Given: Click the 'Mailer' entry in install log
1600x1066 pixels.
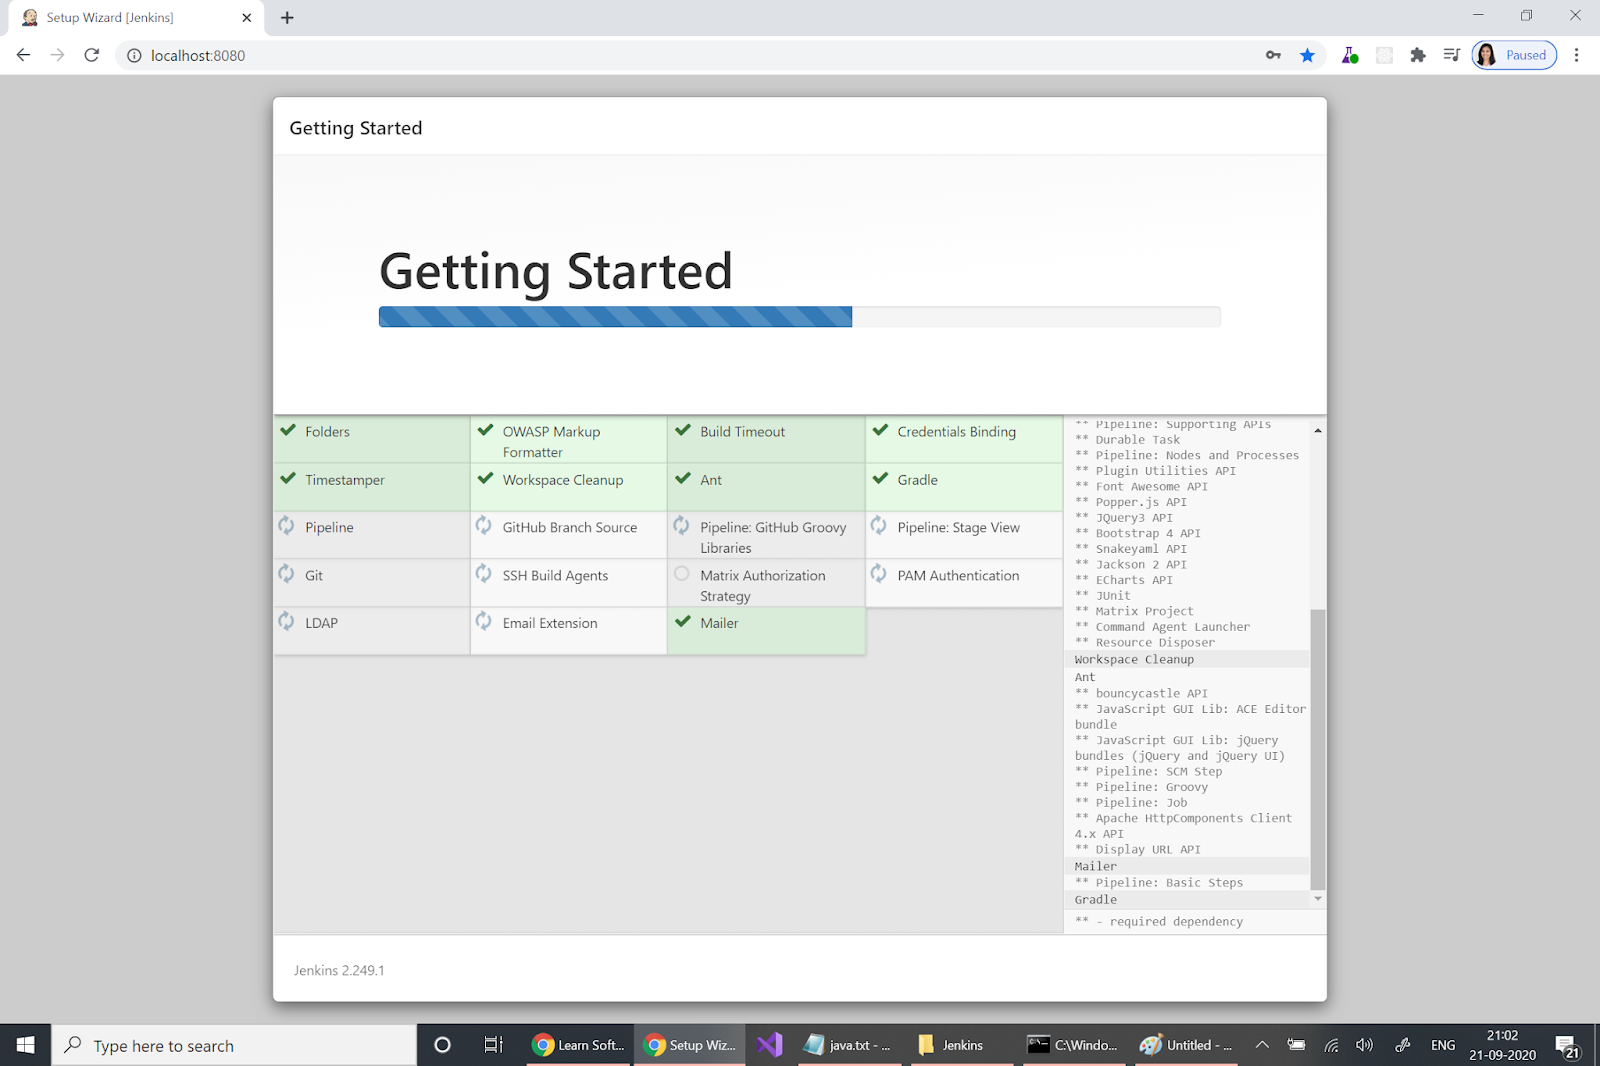Looking at the screenshot, I should (1096, 866).
